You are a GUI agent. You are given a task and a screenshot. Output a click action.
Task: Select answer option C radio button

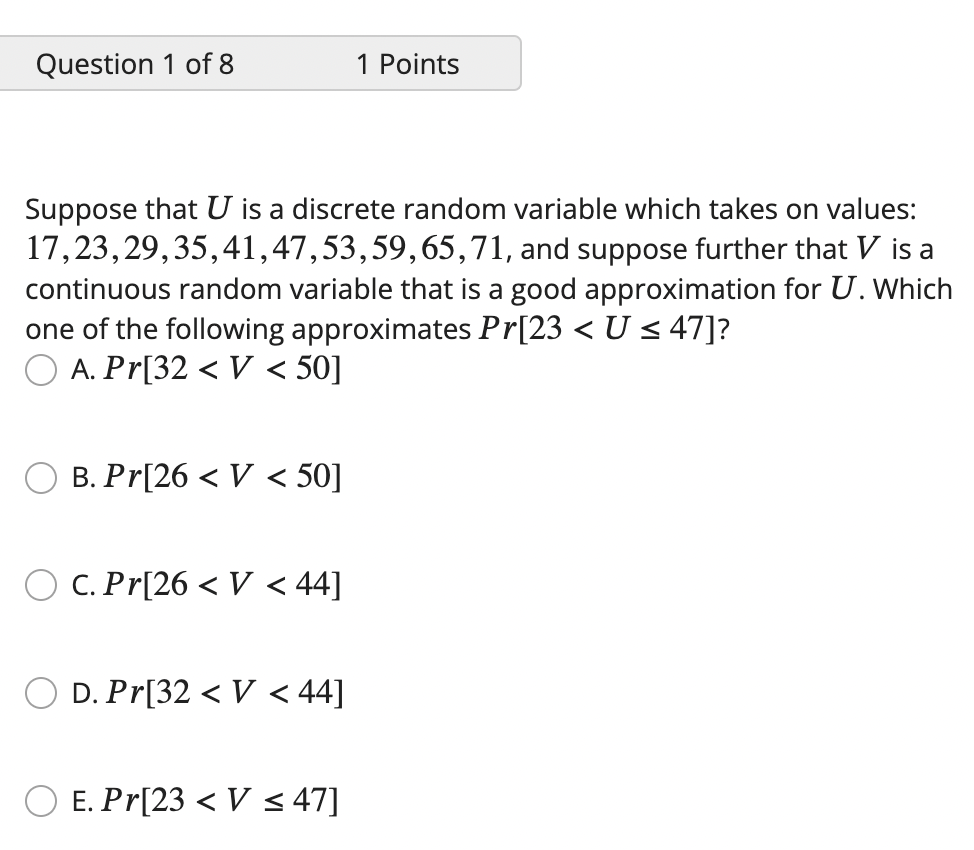point(40,586)
